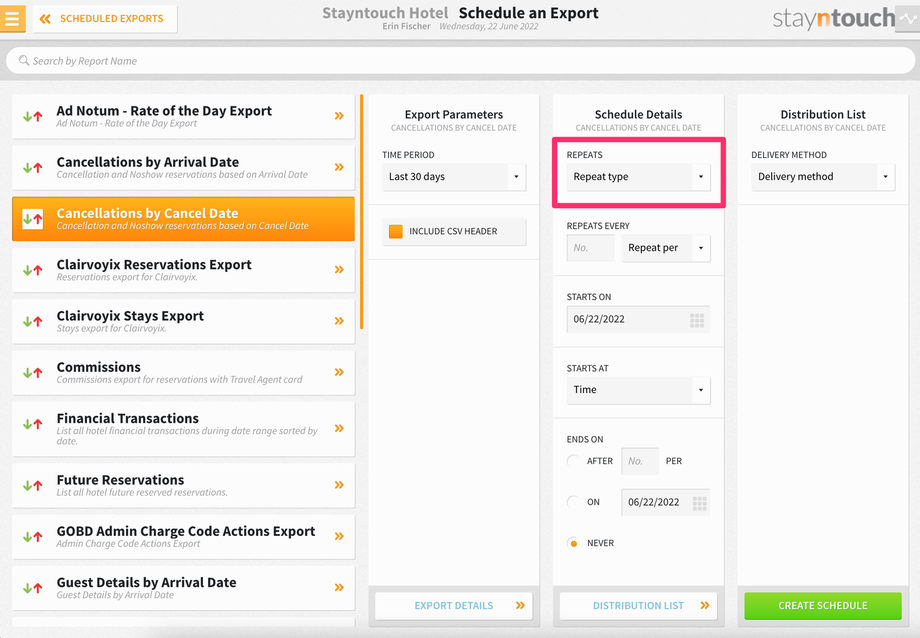Open the Delivery method dropdown
This screenshot has width=920, height=638.
pos(823,177)
